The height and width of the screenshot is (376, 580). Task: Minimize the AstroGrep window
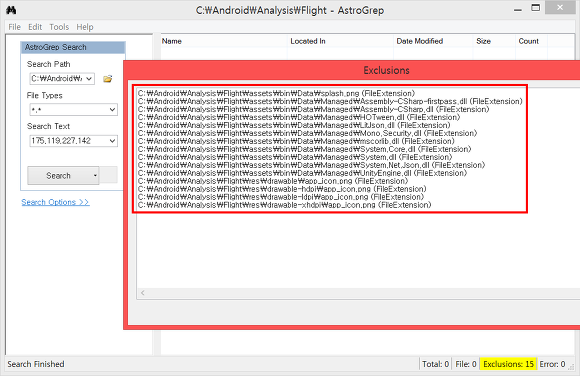(518, 9)
